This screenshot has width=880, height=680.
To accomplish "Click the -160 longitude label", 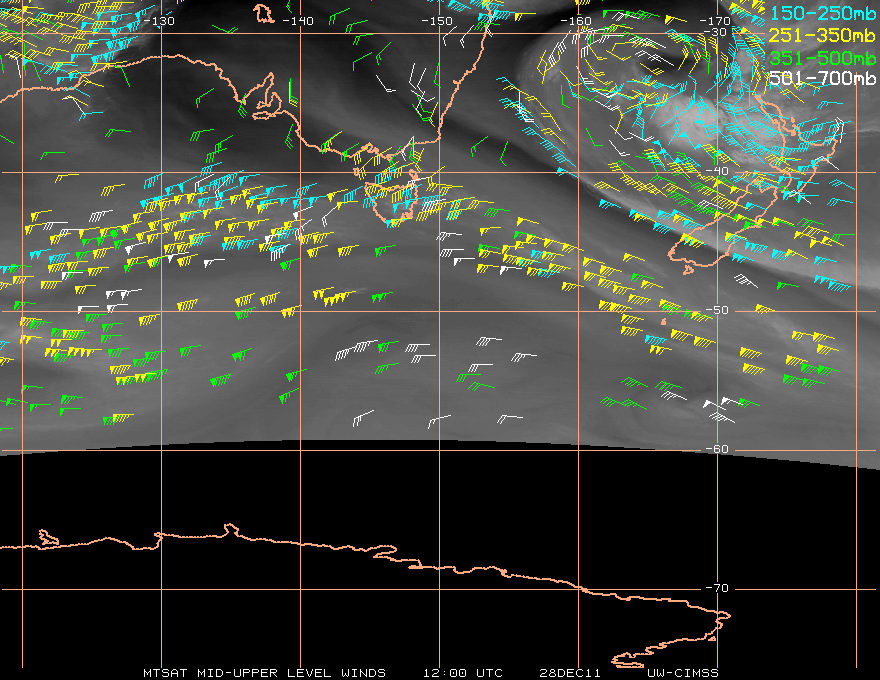I will (575, 21).
